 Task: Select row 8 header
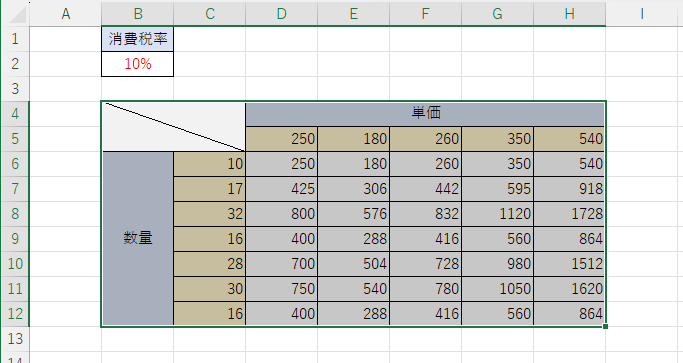[x=15, y=214]
